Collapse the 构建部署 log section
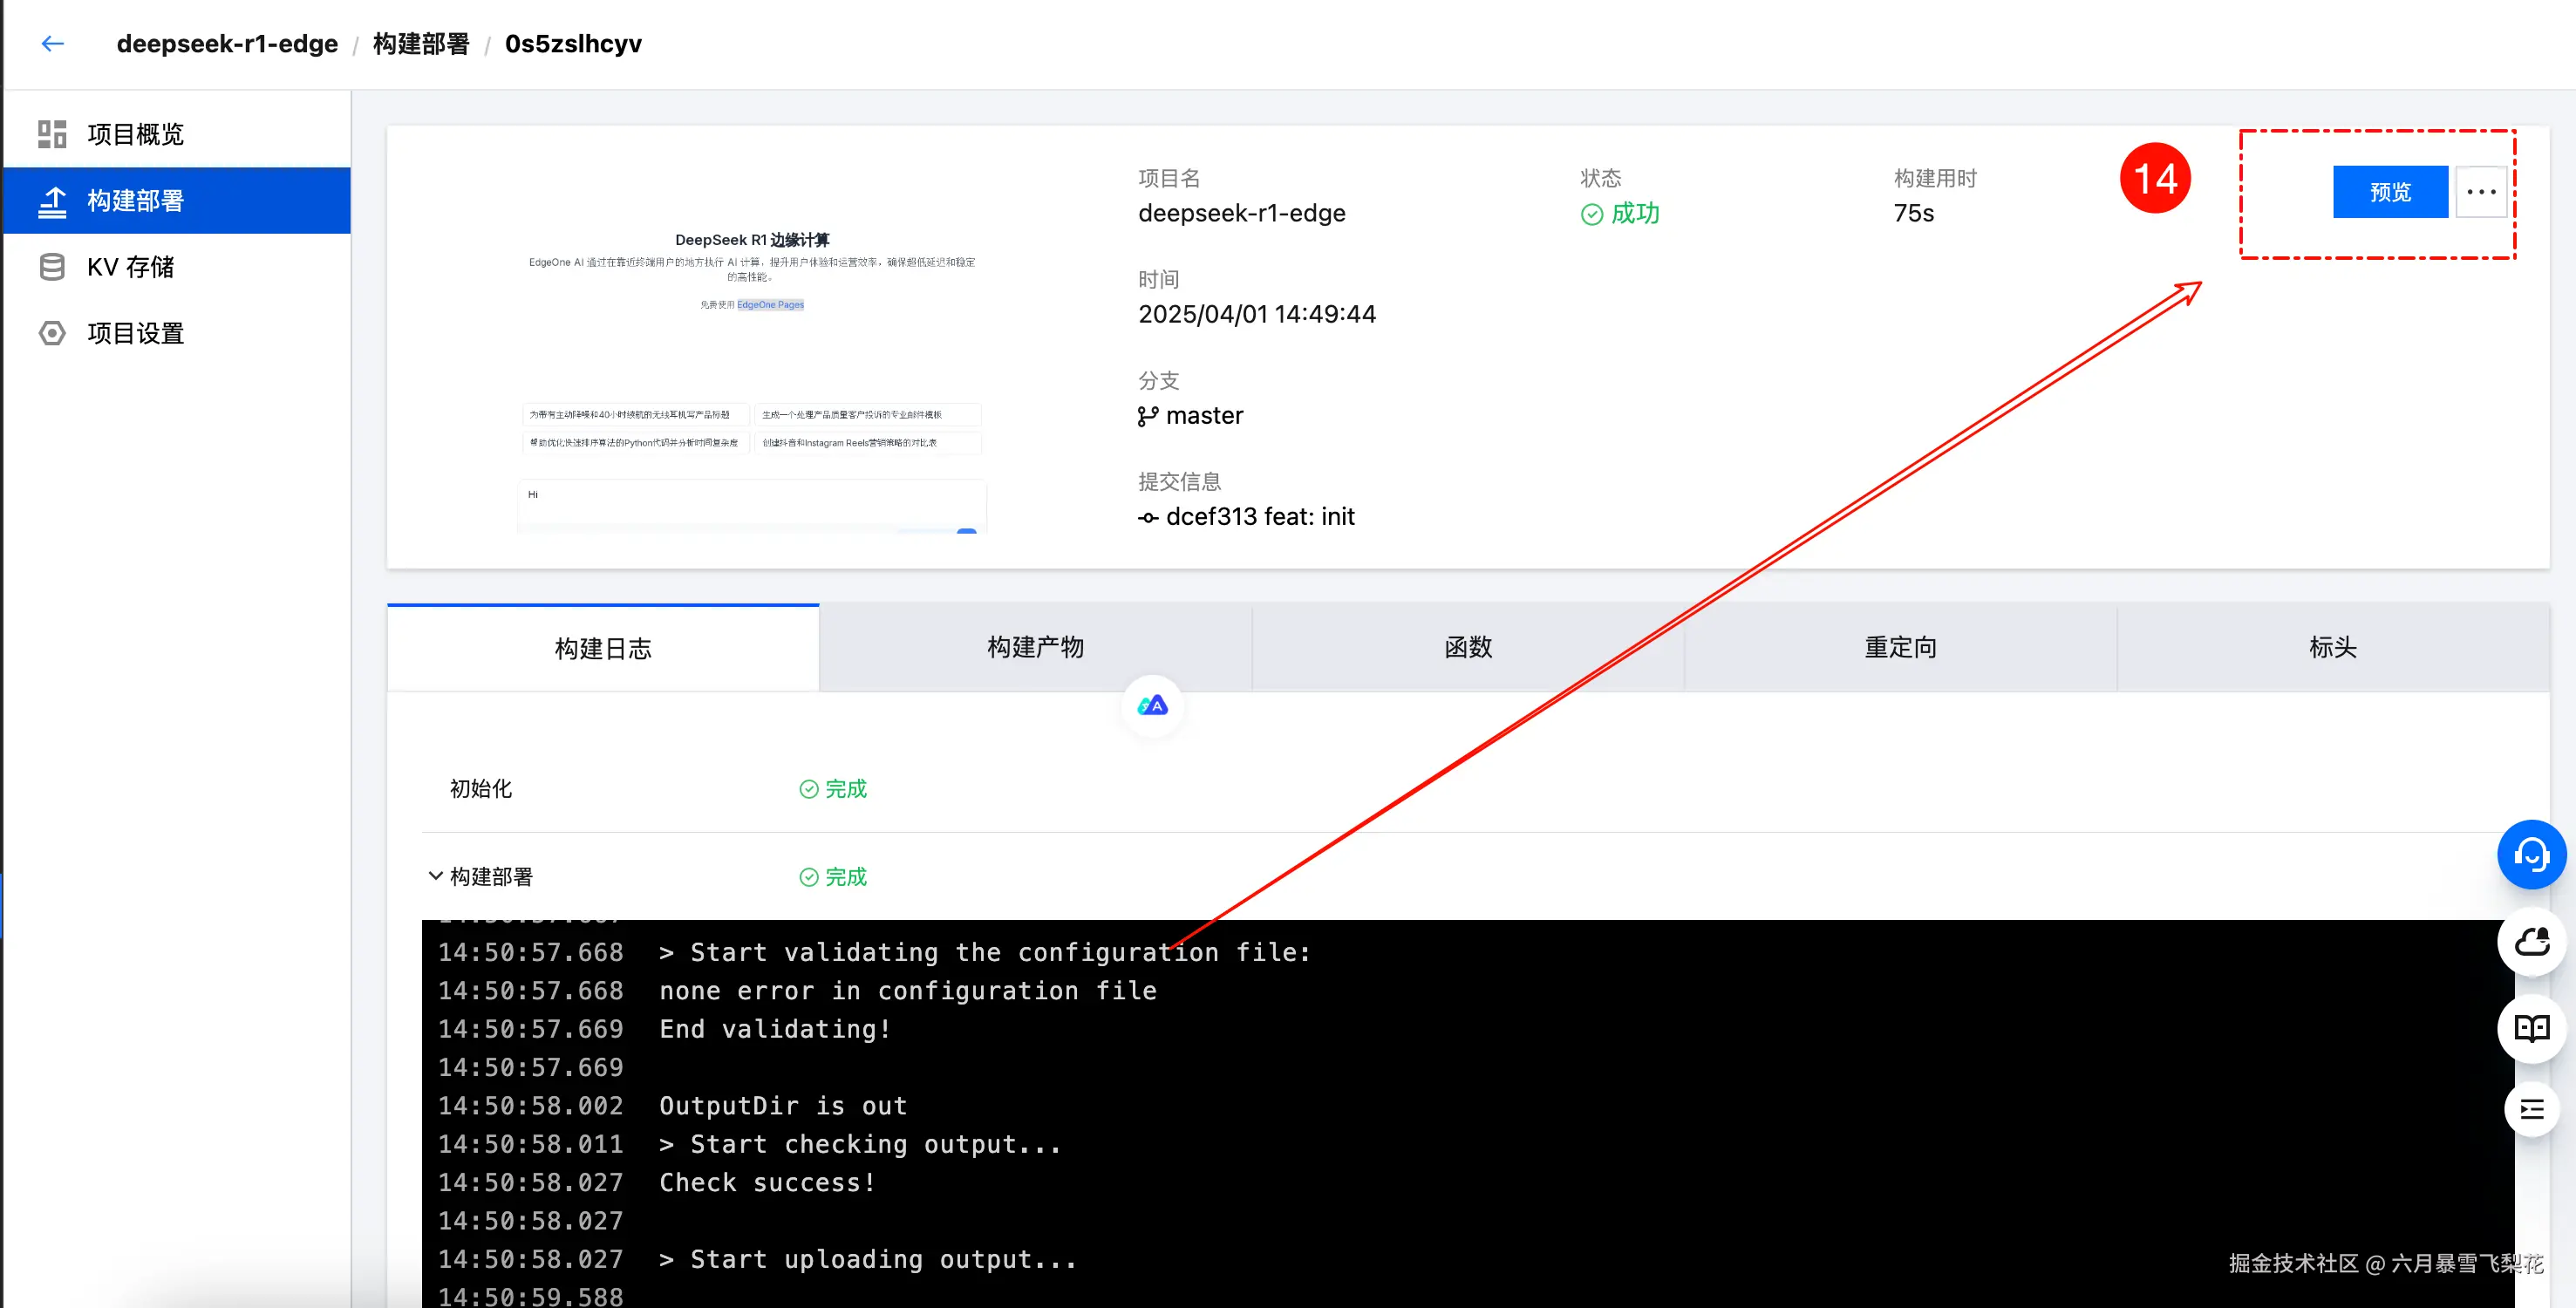Viewport: 2576px width, 1308px height. [x=436, y=876]
